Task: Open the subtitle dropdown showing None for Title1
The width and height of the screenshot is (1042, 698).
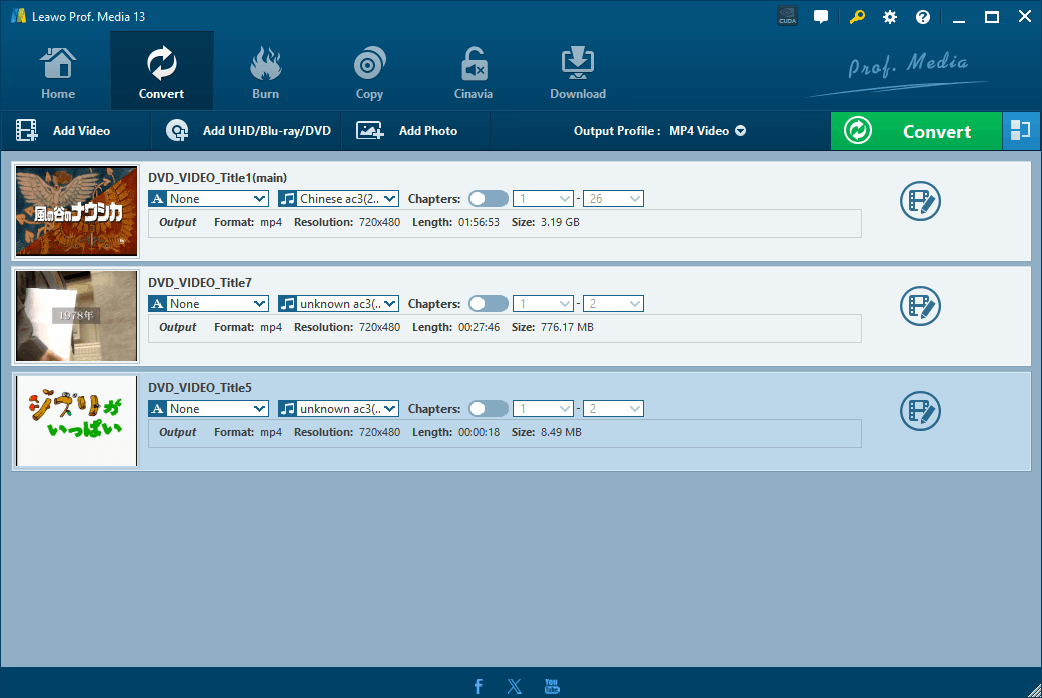Action: [207, 198]
